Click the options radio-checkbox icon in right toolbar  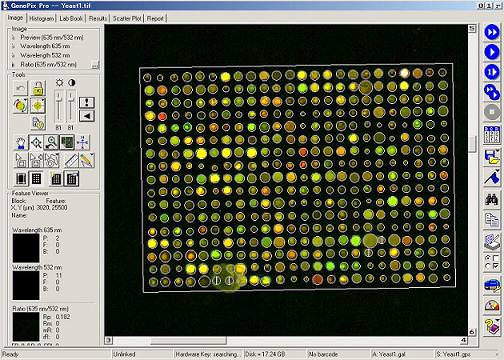pos(492,262)
